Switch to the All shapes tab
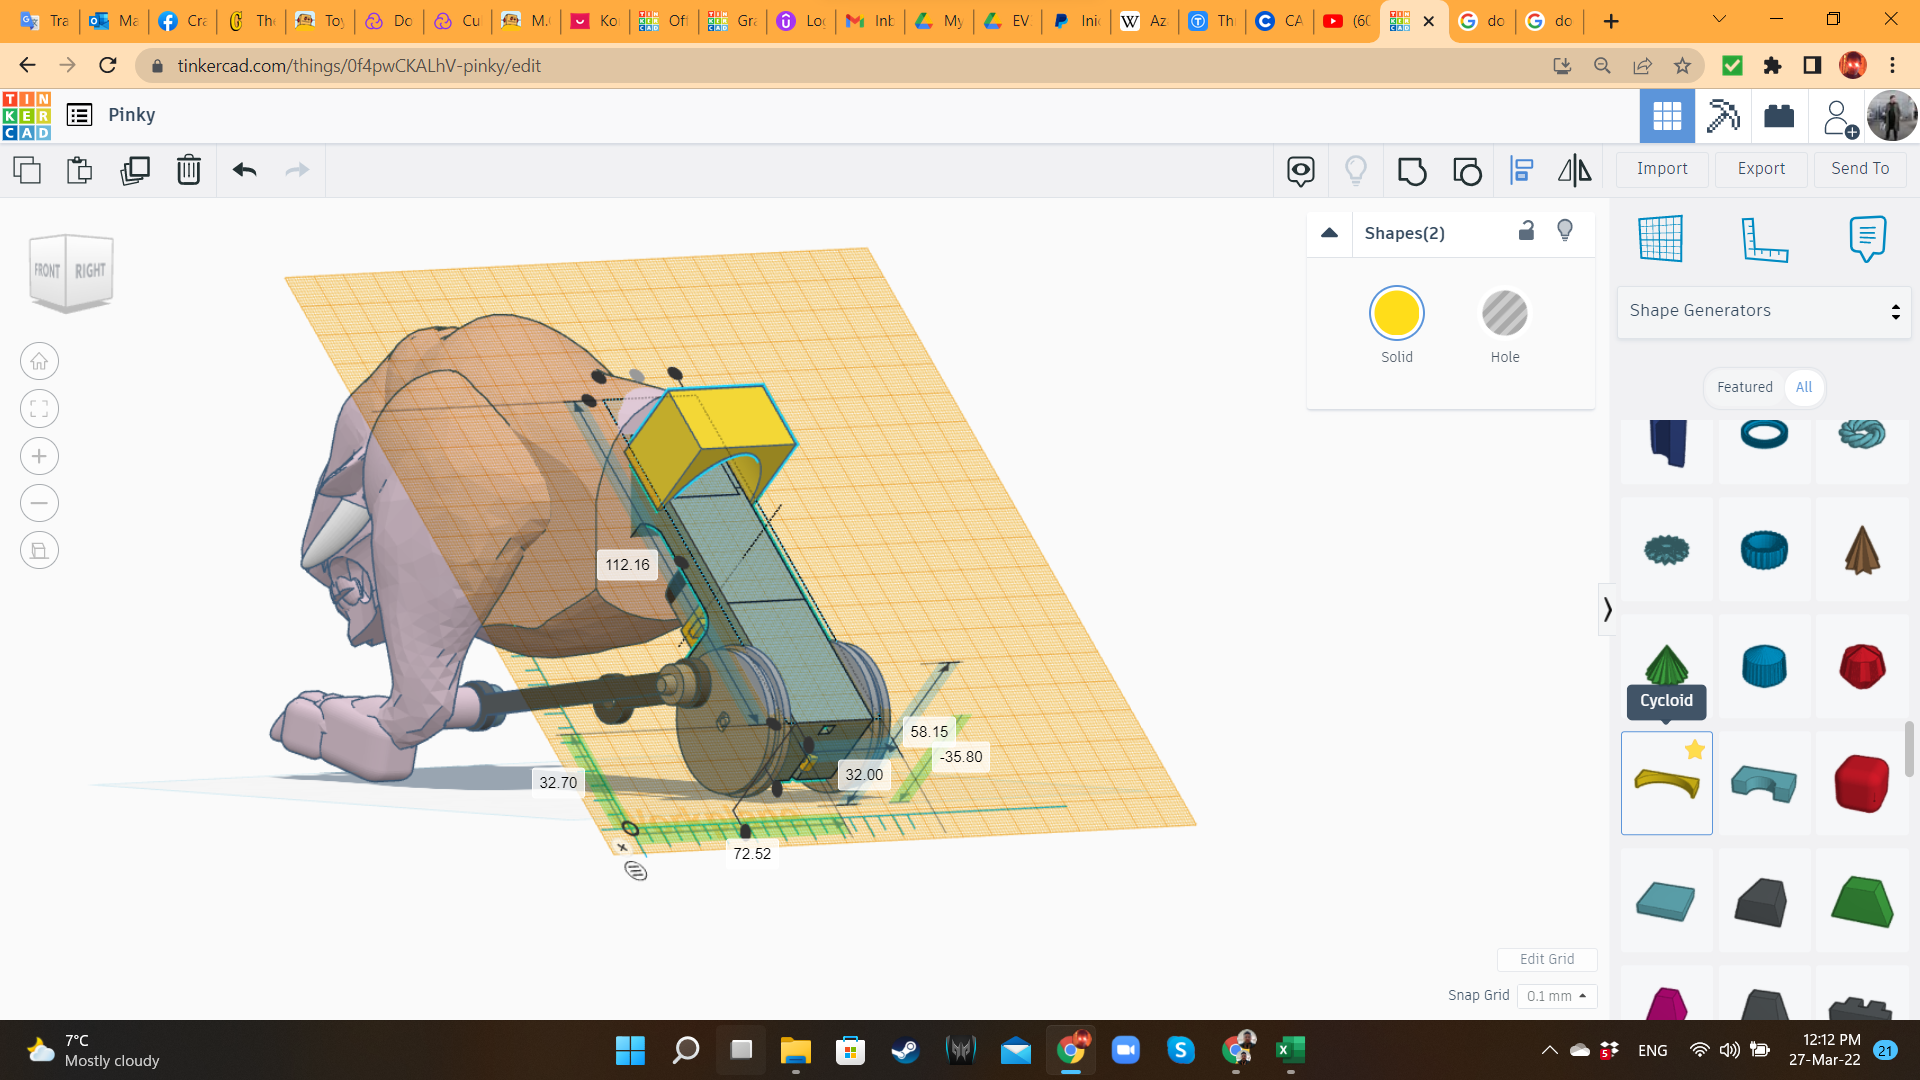 1803,387
